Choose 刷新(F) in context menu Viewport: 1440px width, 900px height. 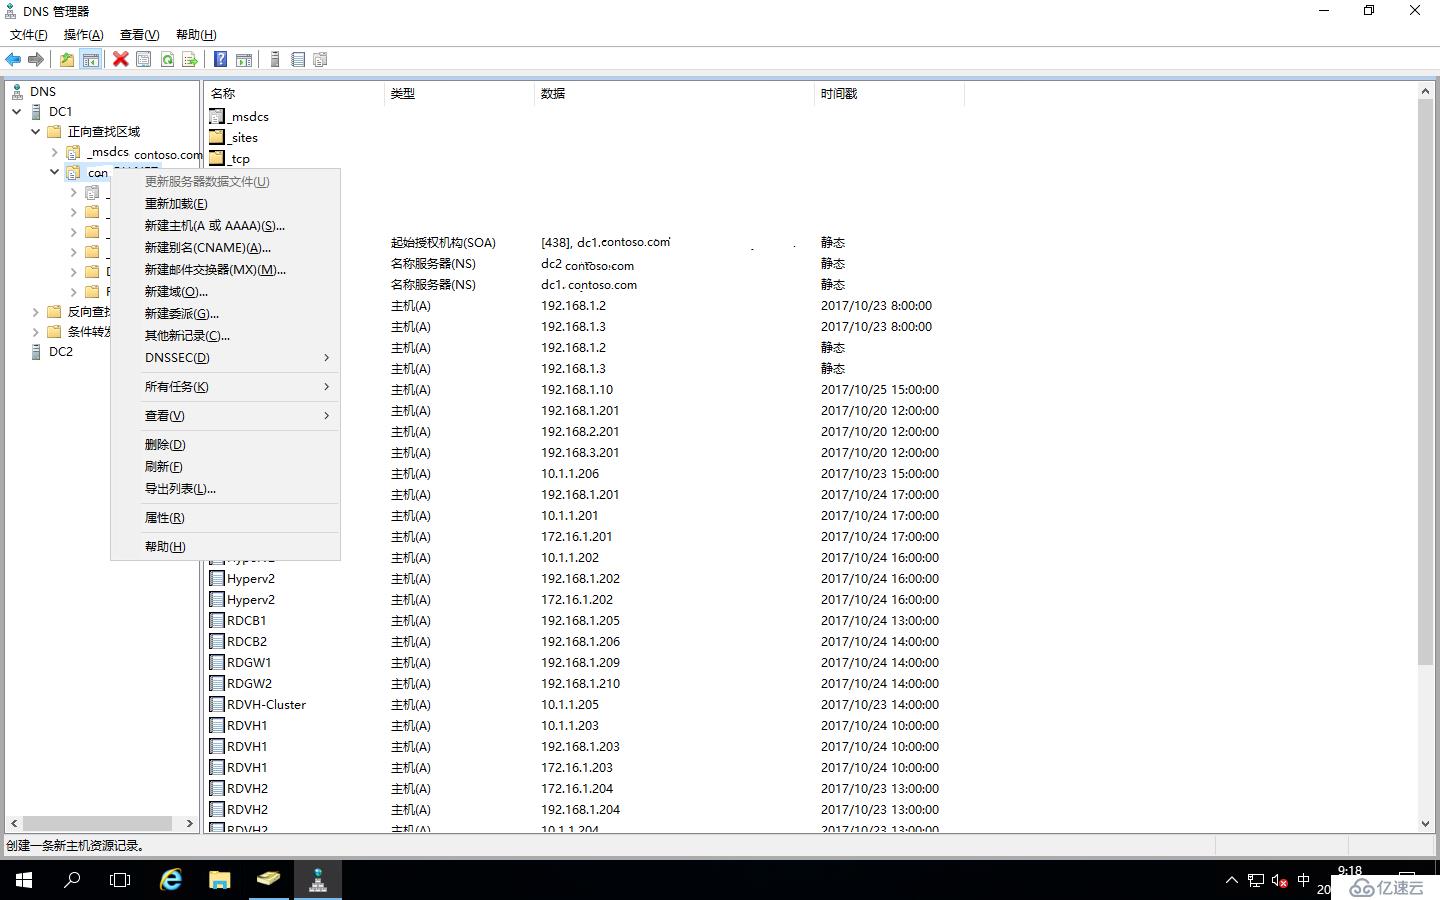point(225,466)
